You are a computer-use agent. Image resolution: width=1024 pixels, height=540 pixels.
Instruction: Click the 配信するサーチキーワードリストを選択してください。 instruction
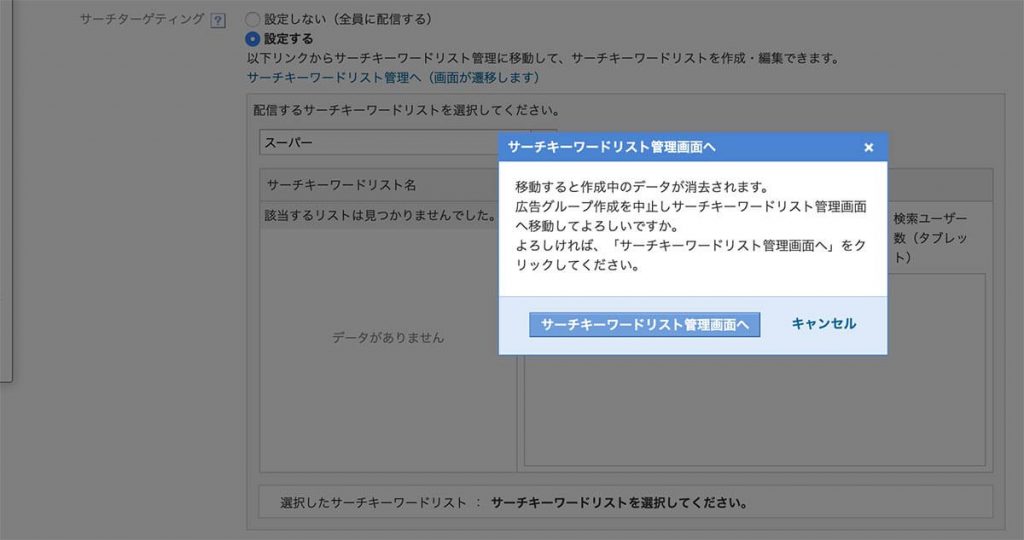pyautogui.click(x=406, y=110)
